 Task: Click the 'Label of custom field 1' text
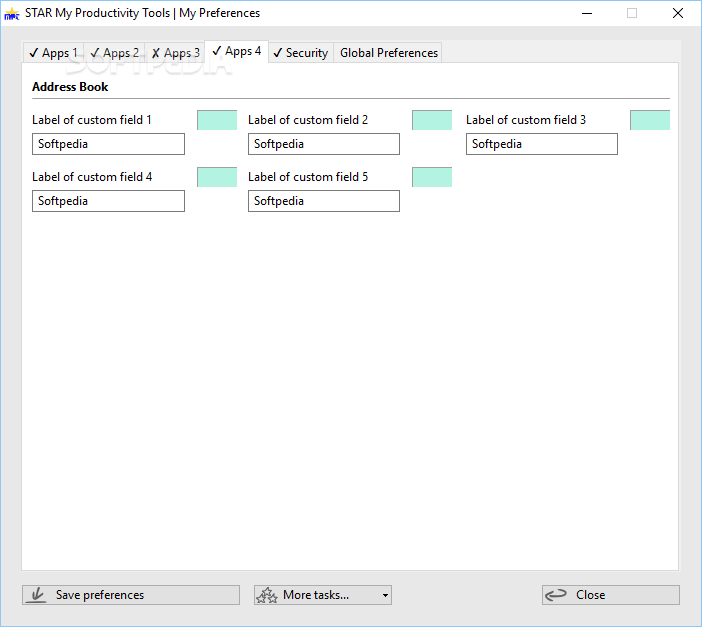point(92,120)
